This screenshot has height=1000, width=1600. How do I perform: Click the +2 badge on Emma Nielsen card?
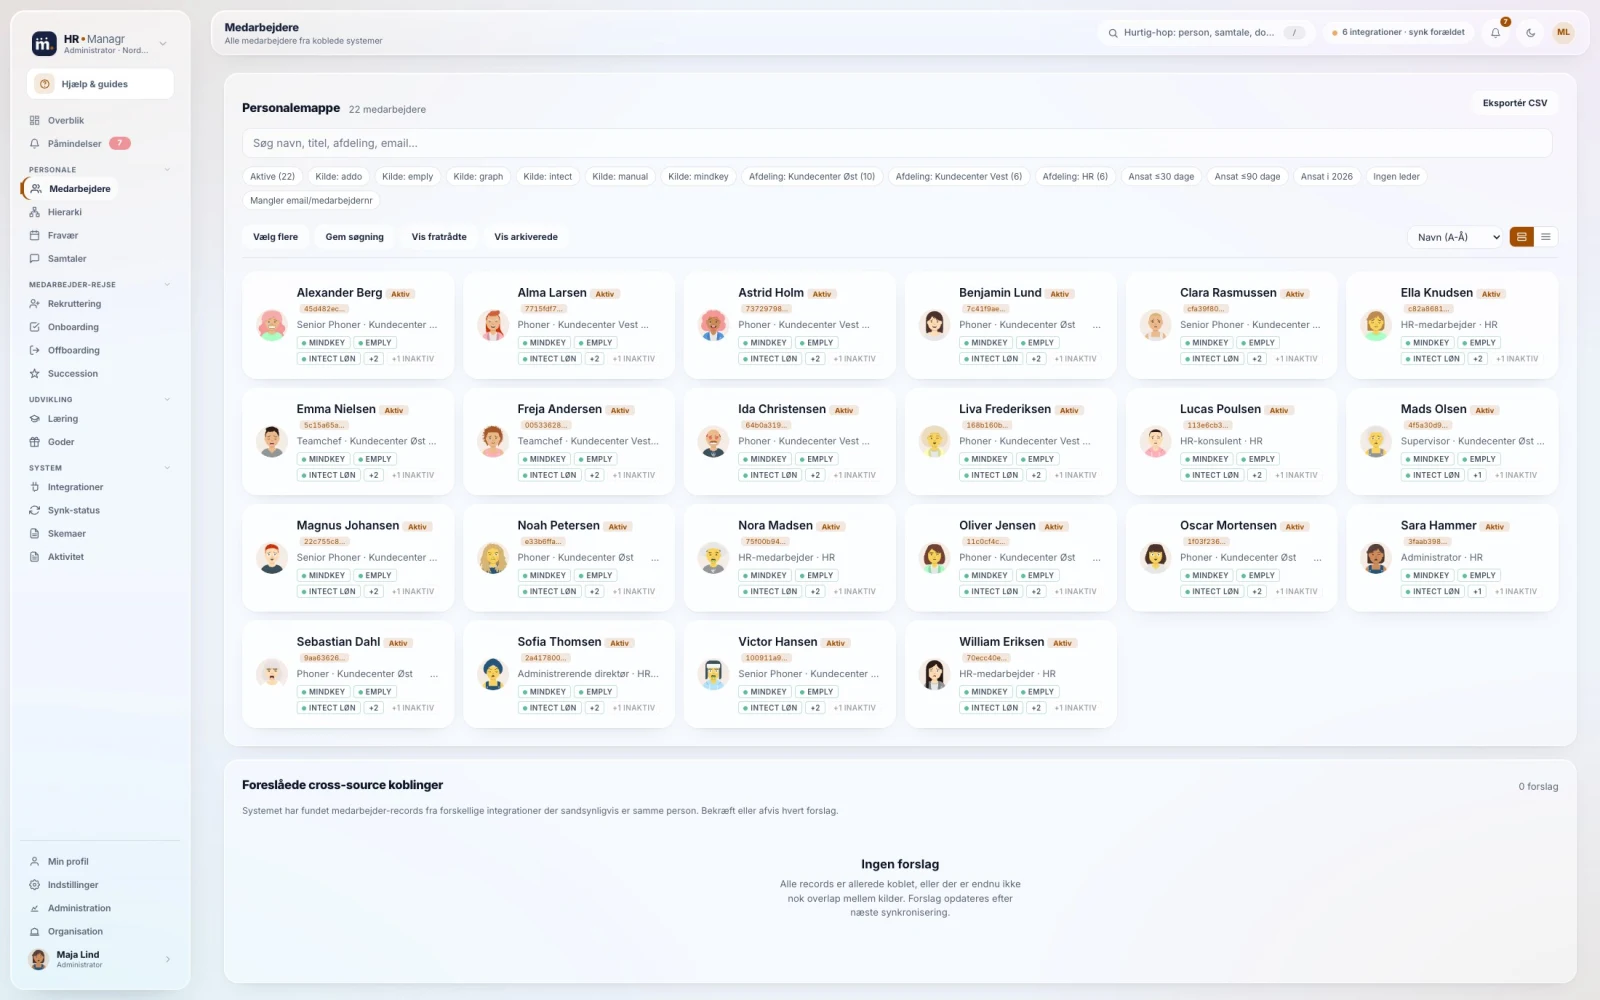(x=374, y=475)
